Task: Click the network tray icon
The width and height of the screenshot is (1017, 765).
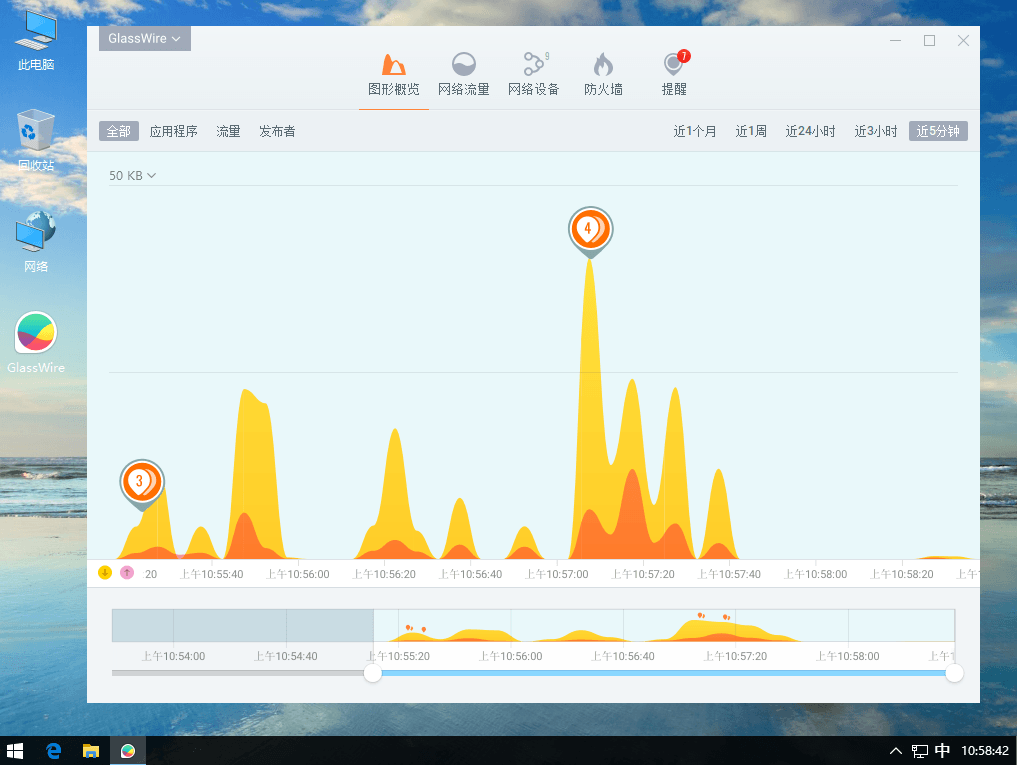Action: [x=920, y=751]
